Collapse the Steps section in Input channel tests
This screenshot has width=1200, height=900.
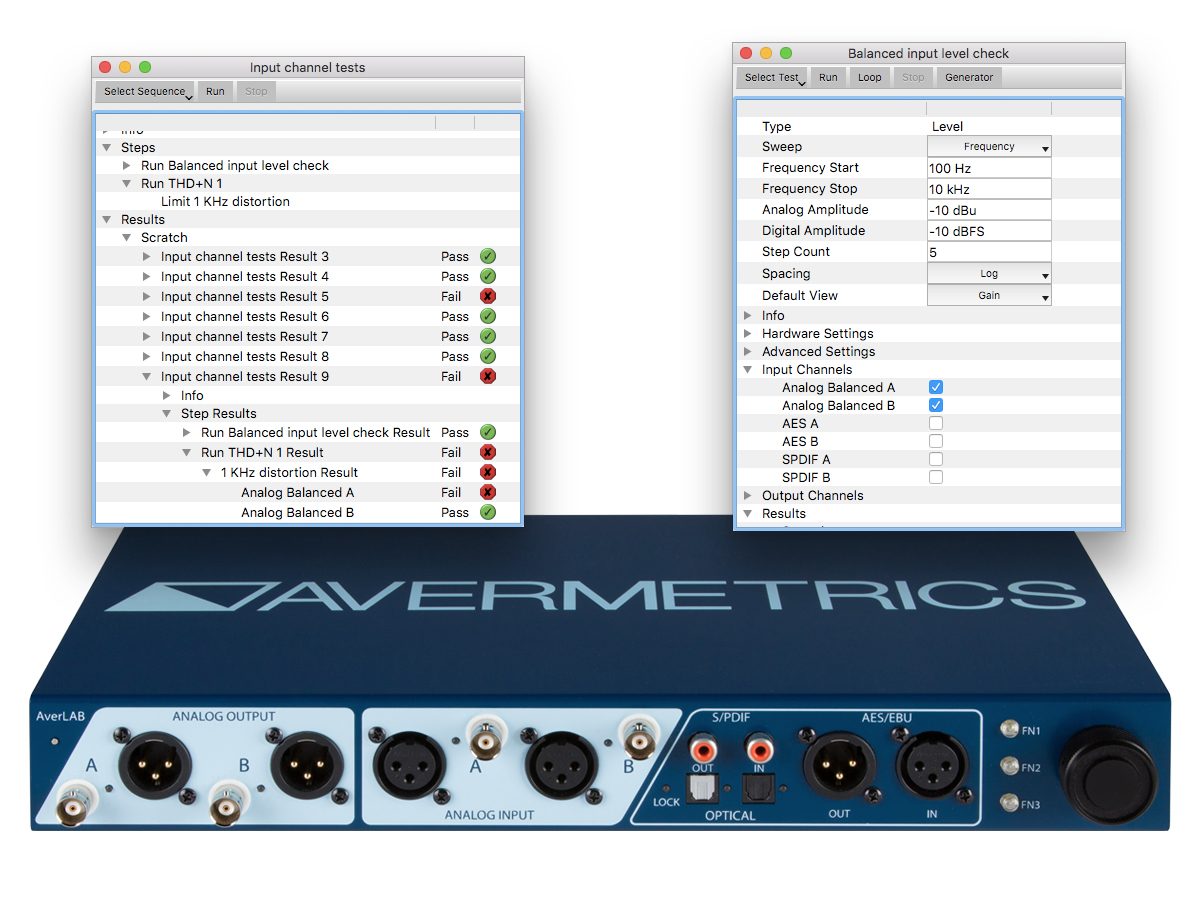(x=107, y=148)
